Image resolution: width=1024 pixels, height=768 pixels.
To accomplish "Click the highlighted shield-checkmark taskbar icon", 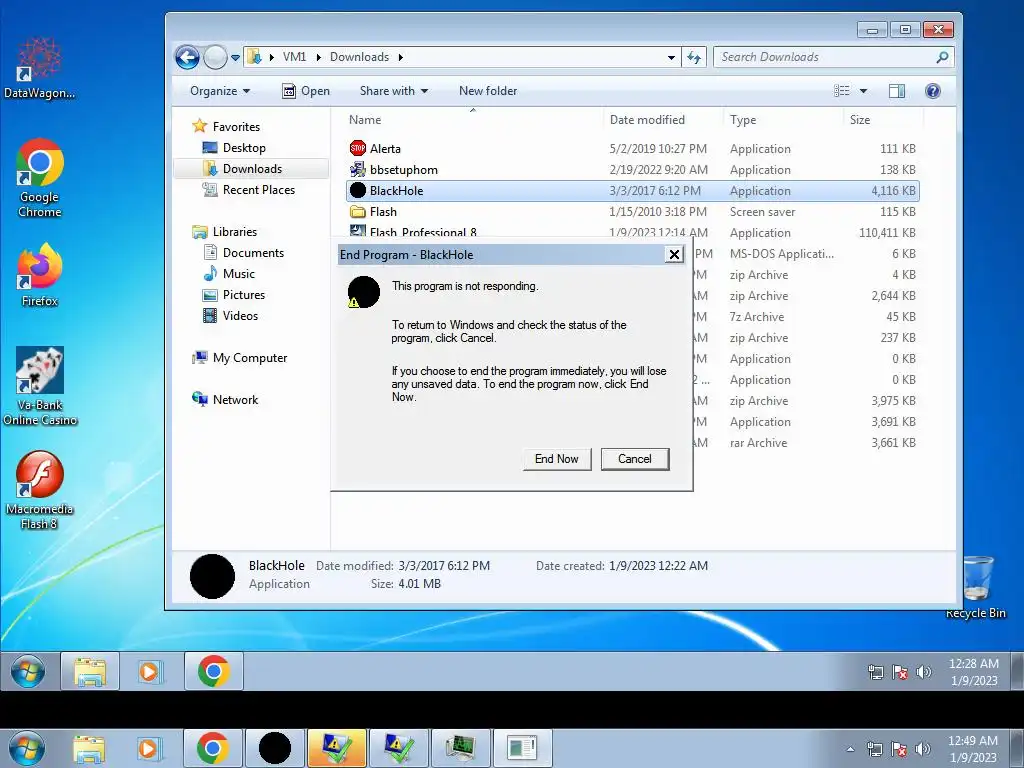I will 336,748.
